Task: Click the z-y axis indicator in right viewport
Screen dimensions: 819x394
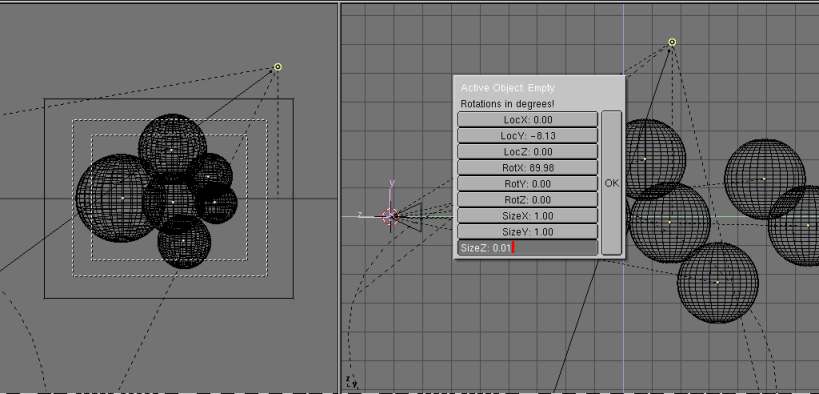Action: click(x=351, y=381)
